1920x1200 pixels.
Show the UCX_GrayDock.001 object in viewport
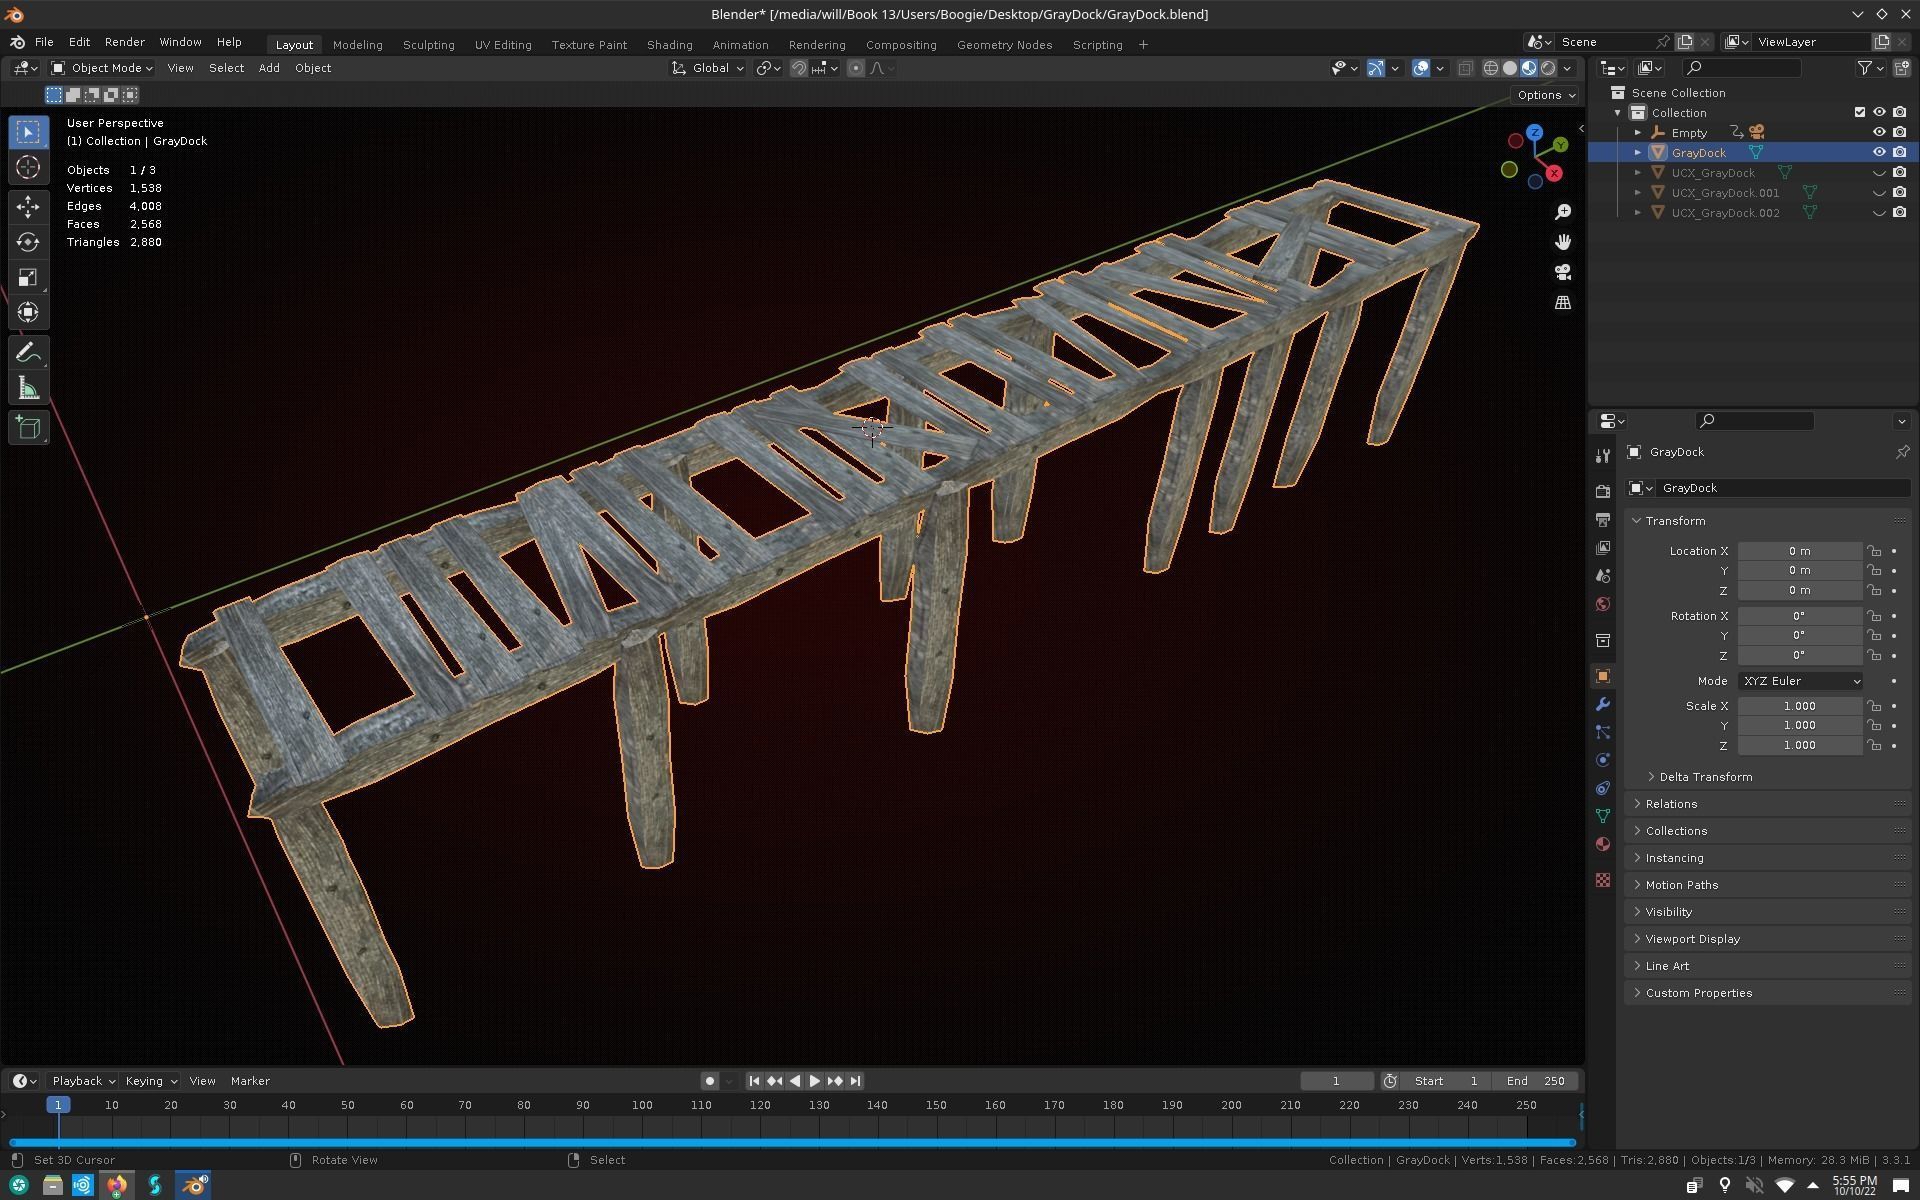click(x=1879, y=193)
